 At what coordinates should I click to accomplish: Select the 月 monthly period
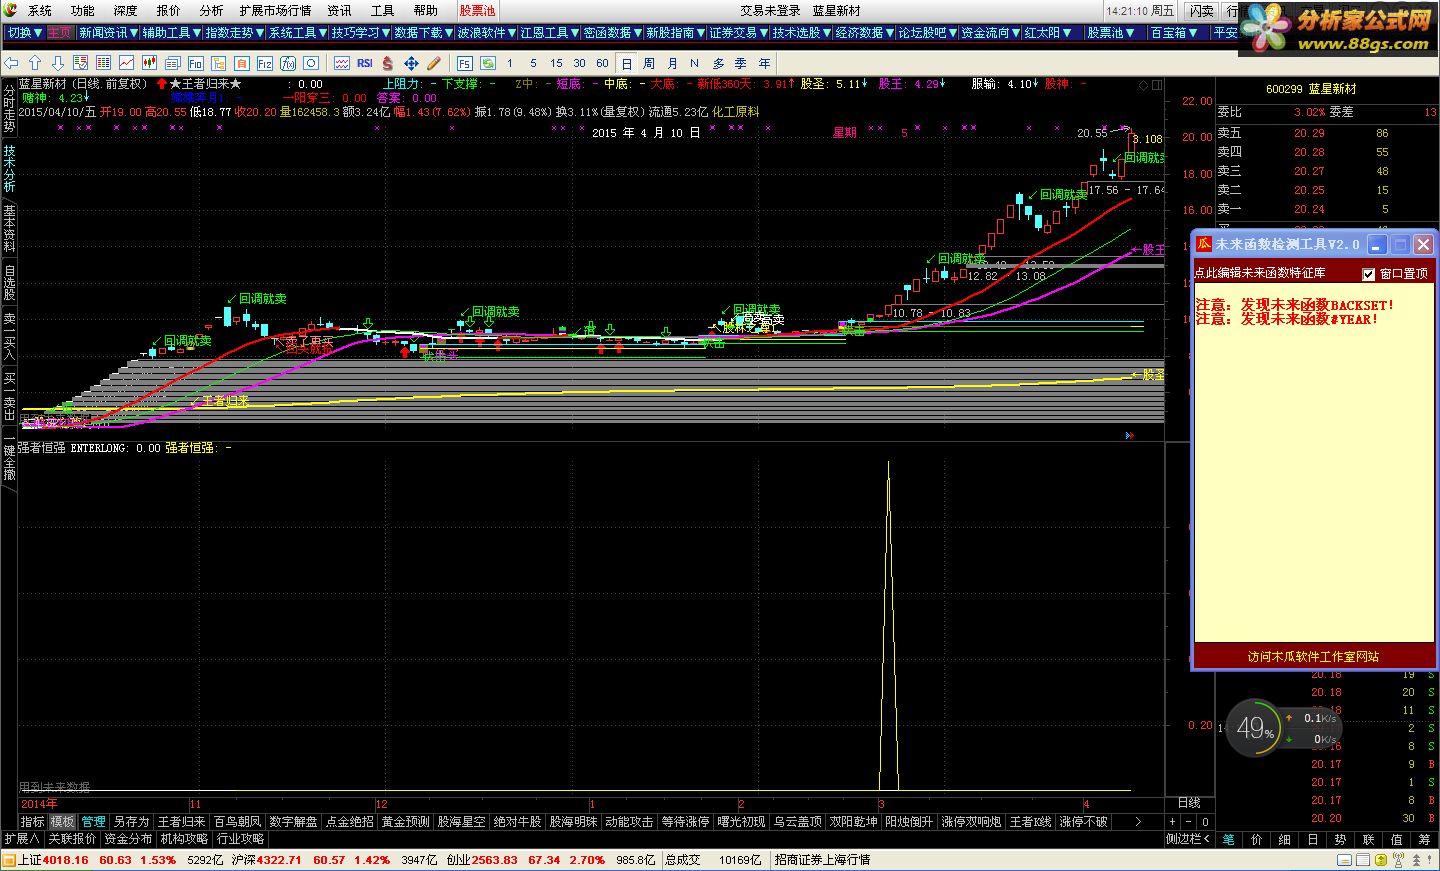click(672, 63)
